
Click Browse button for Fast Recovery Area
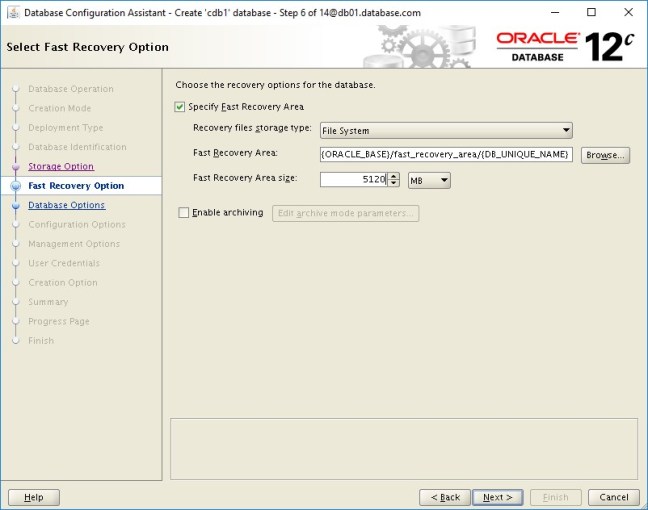[604, 155]
